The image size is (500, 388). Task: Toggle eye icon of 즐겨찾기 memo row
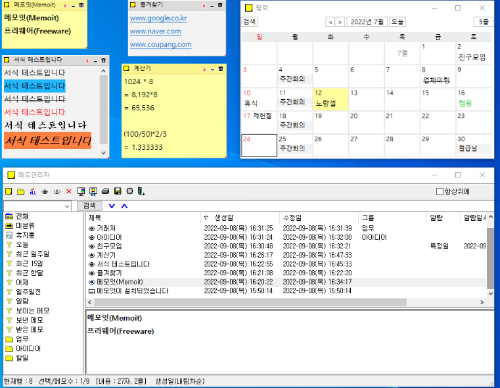(x=91, y=273)
